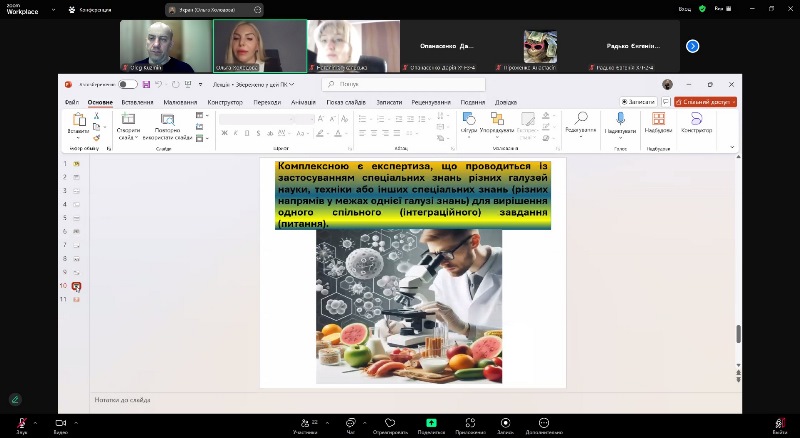Viewport: 800px width, 438px height.
Task: Toggle the AutoSave switch
Action: (x=128, y=84)
